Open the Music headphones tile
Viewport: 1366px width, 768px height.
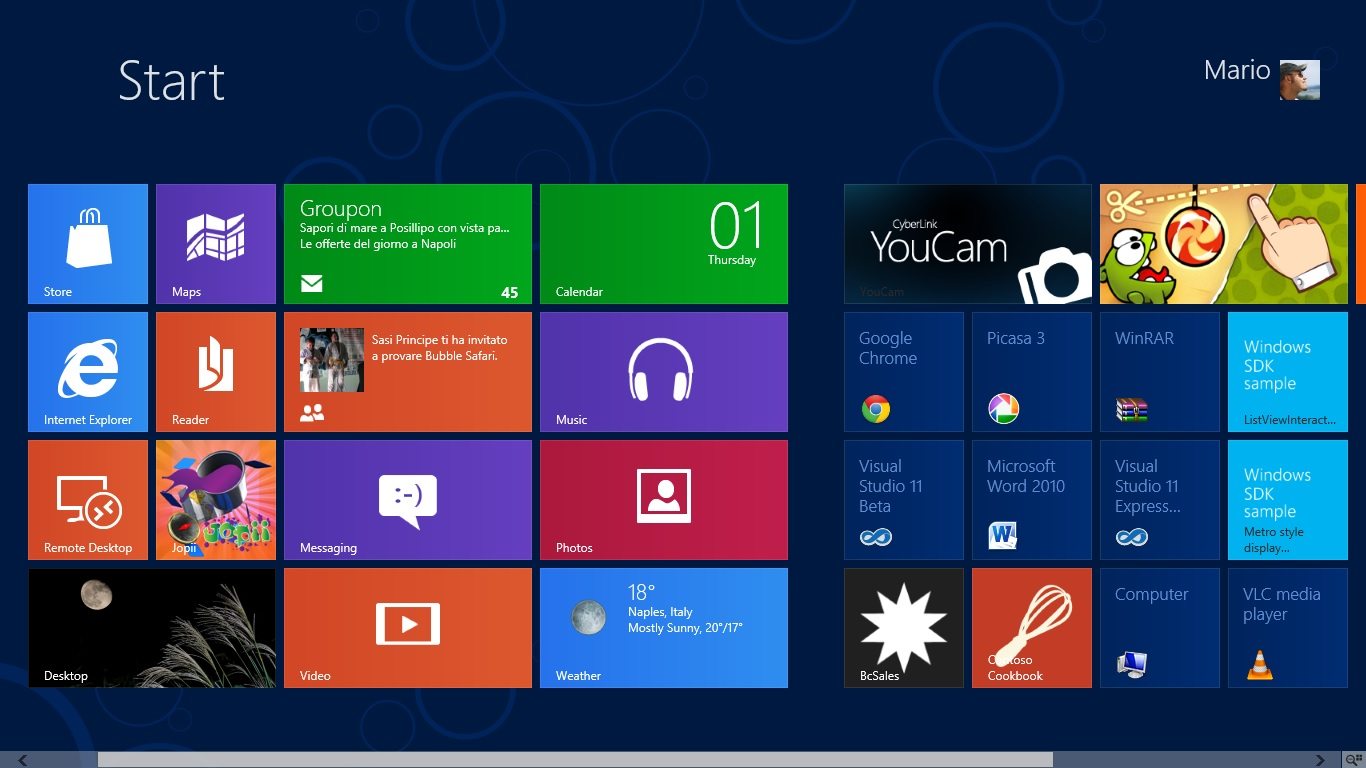pos(663,371)
